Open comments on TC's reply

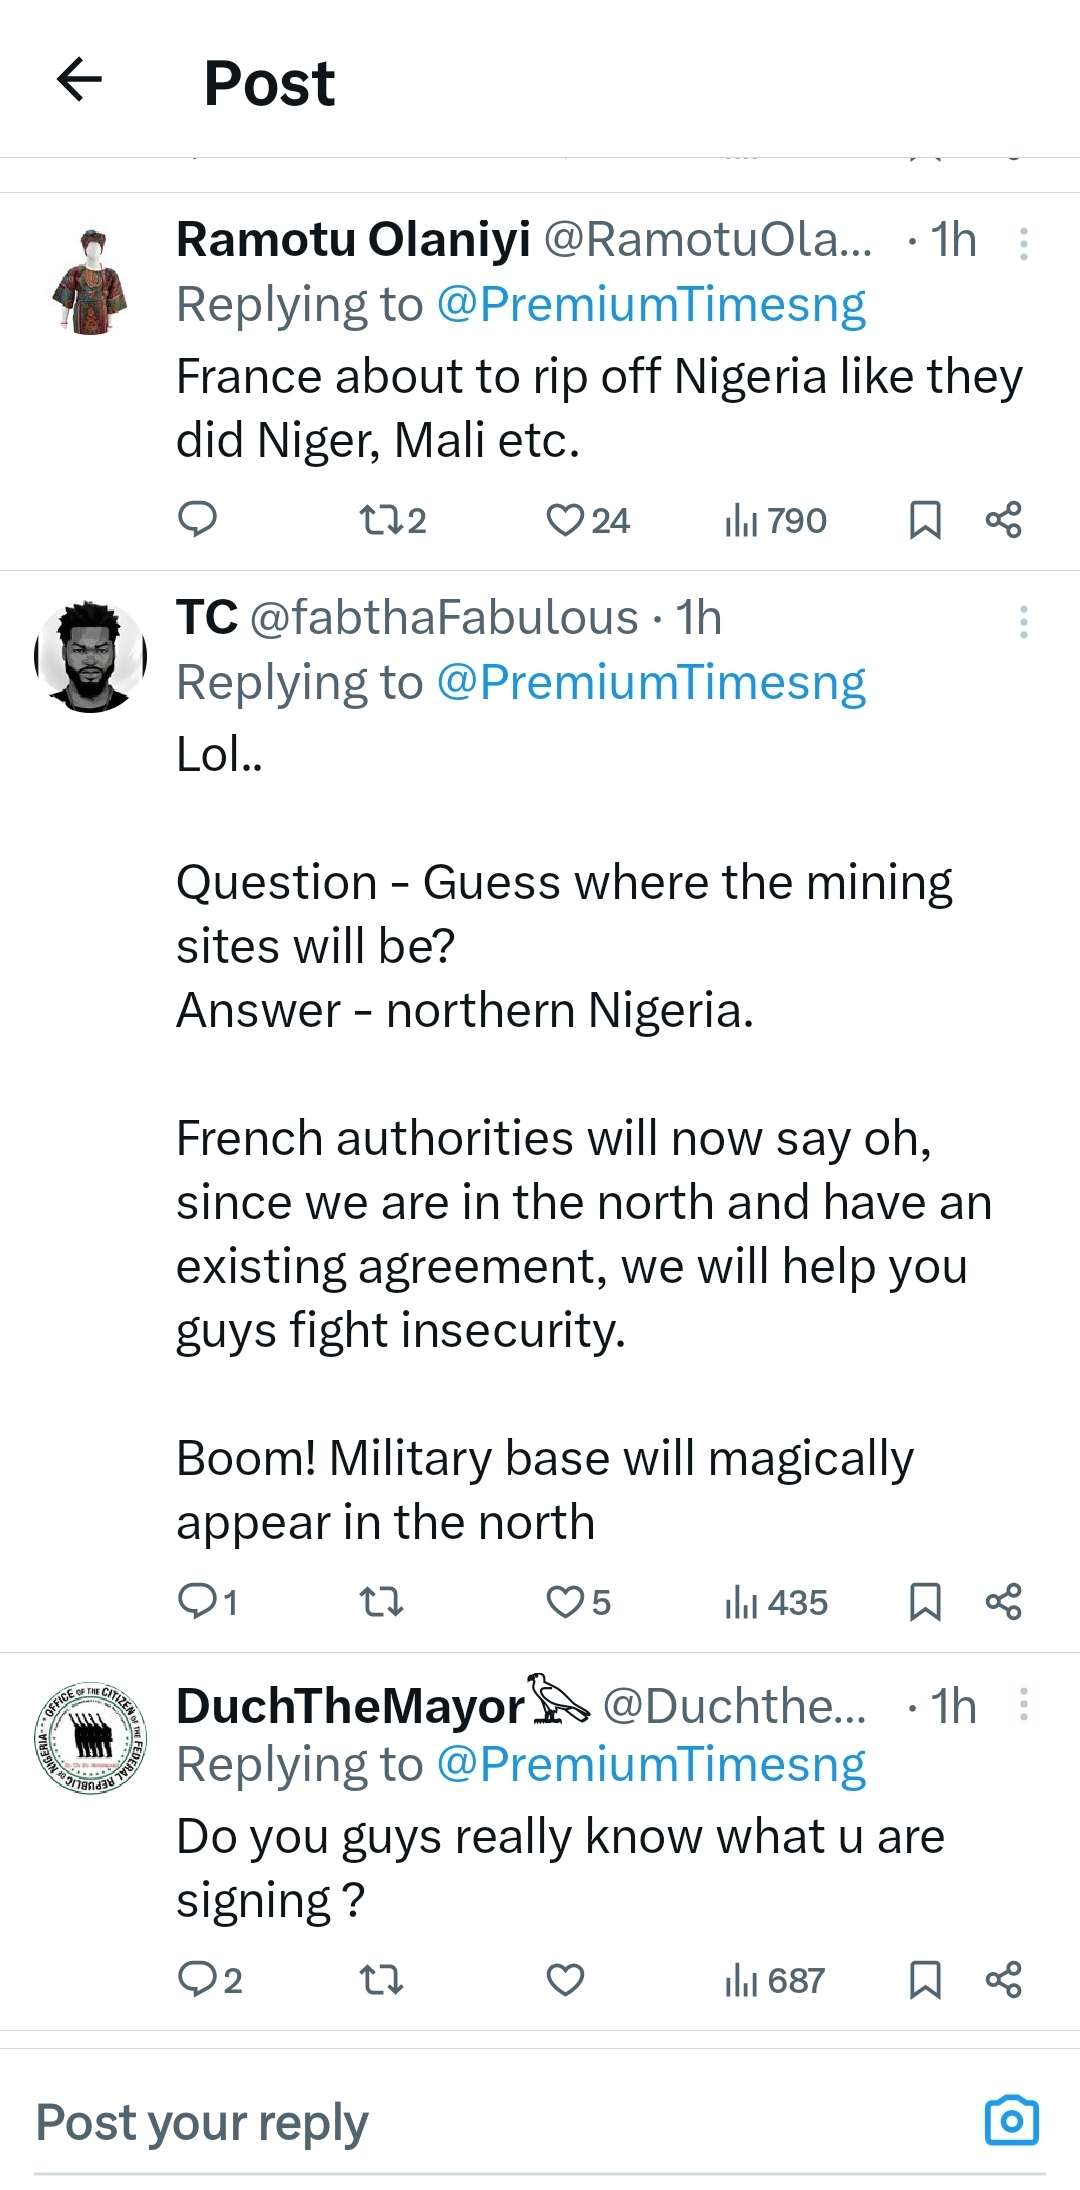pyautogui.click(x=197, y=1602)
